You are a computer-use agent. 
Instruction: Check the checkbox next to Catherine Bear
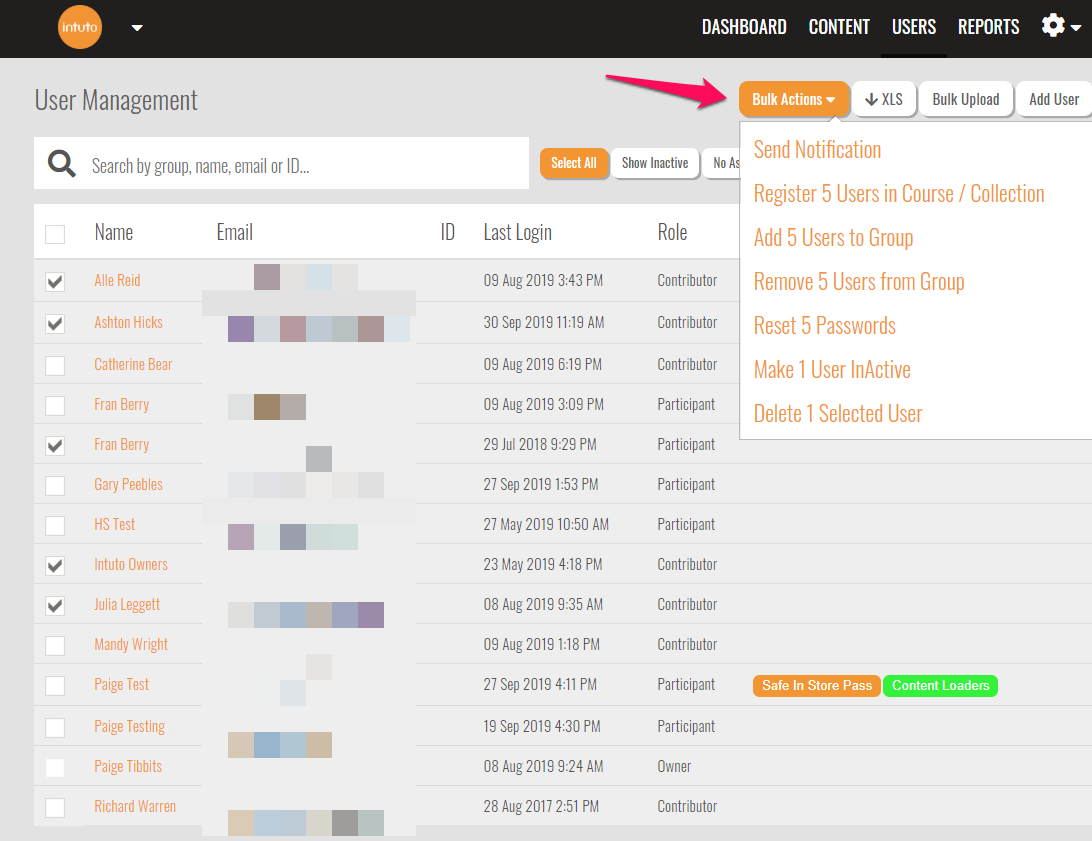[55, 364]
